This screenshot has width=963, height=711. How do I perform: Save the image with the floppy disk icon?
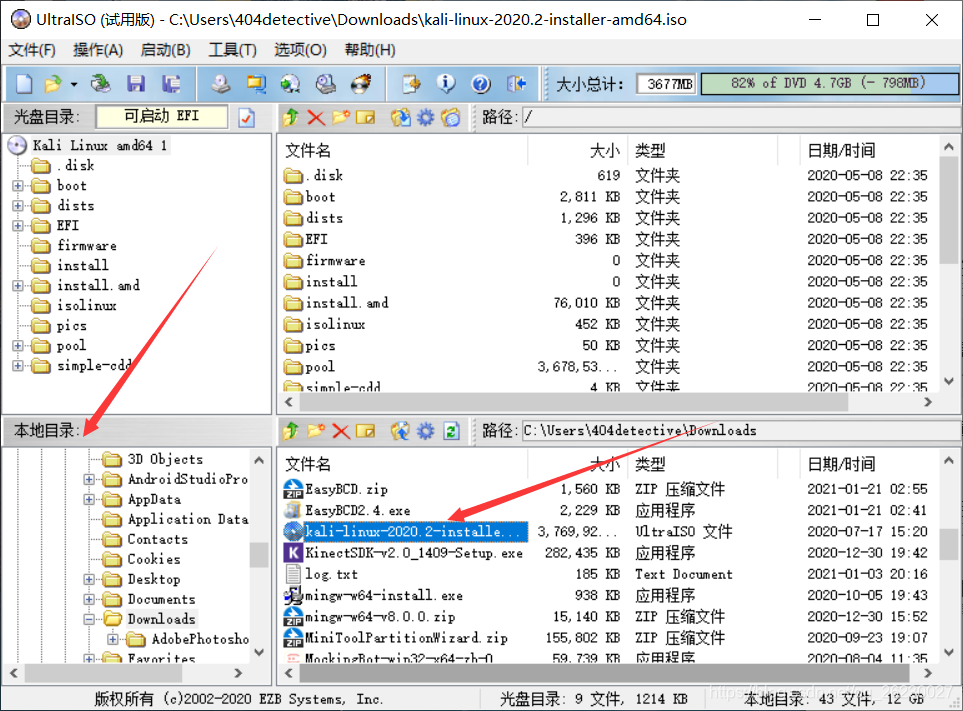[x=136, y=84]
